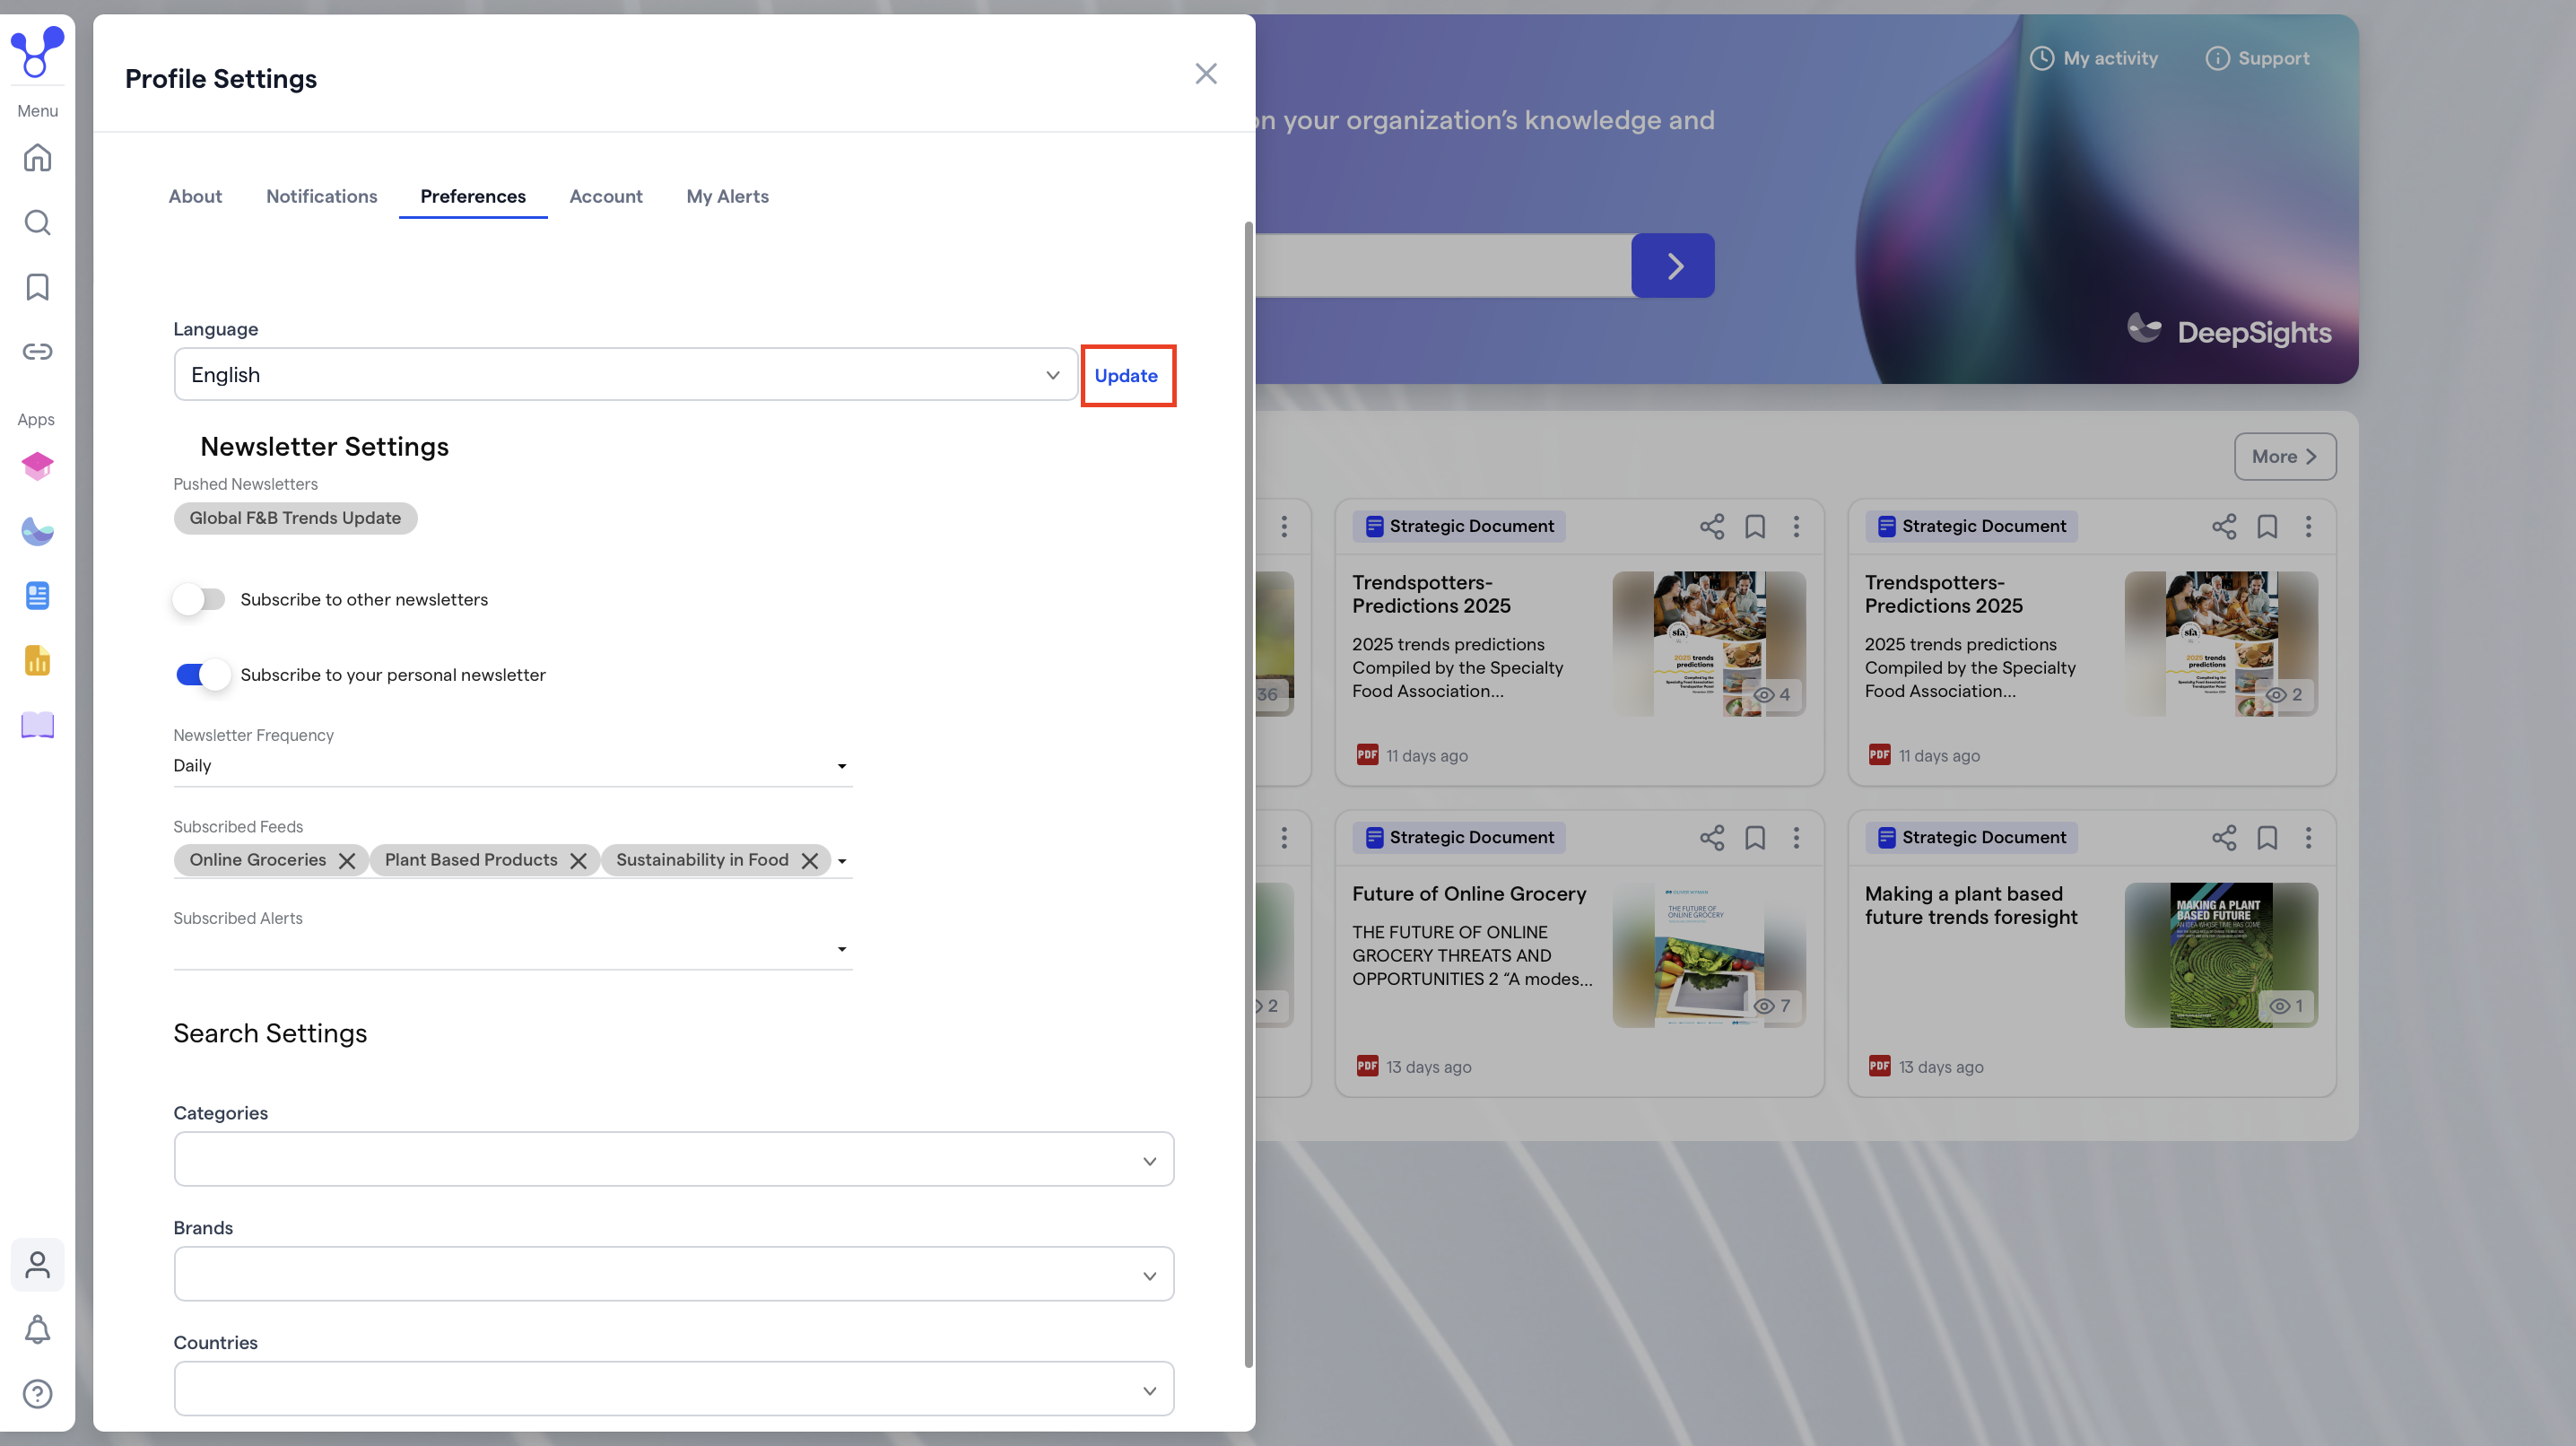The width and height of the screenshot is (2576, 1446).
Task: Open the Countries dropdown
Action: [x=673, y=1388]
